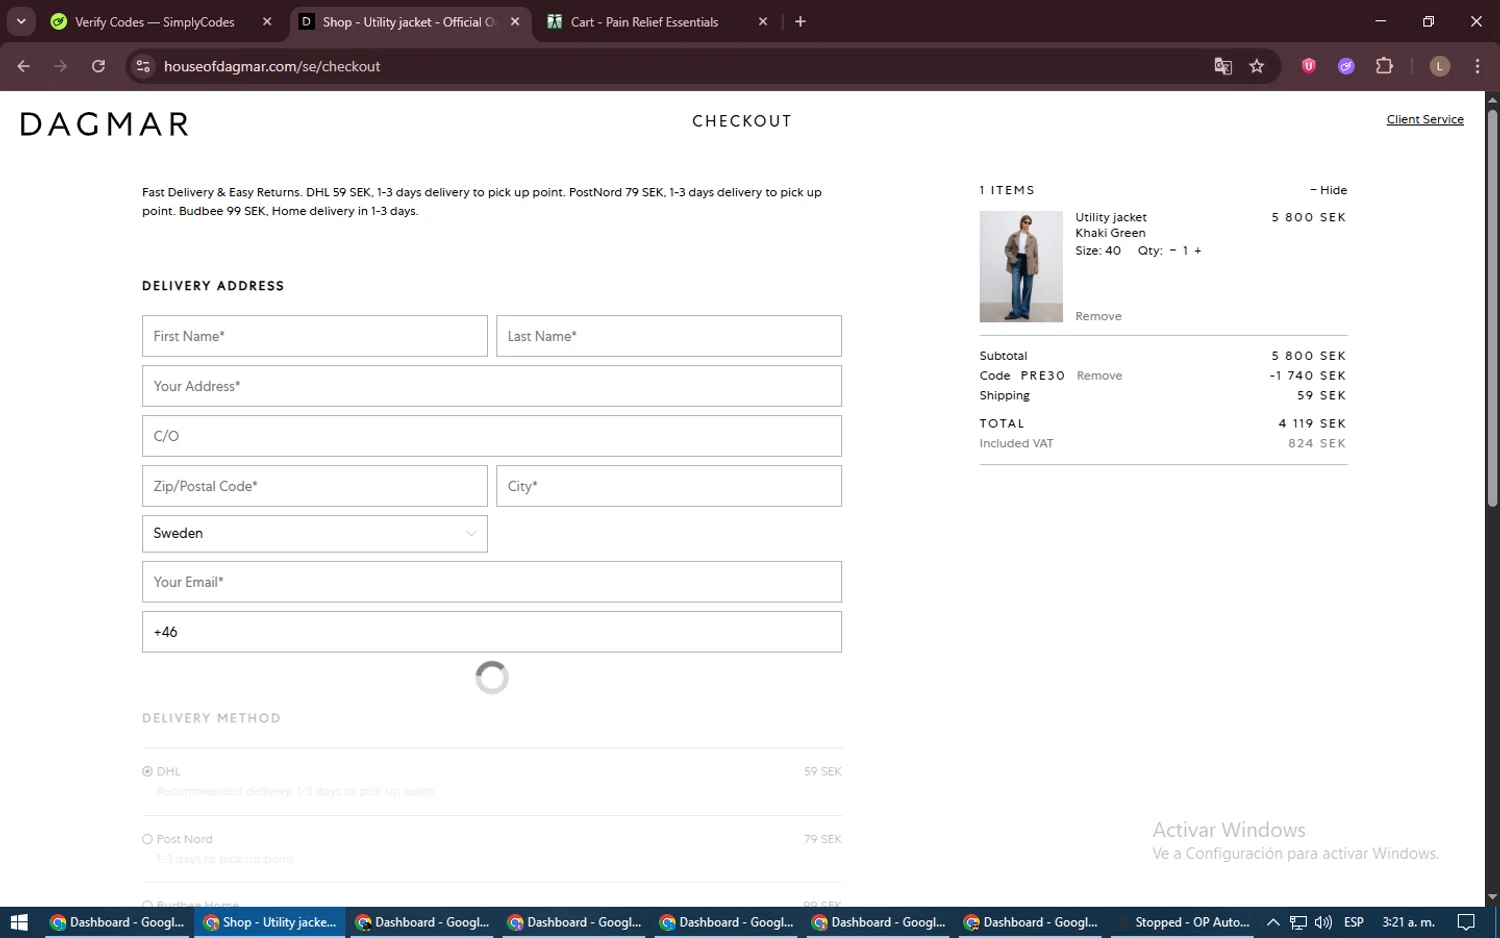Screen dimensions: 1500x938
Task: Open the tab search dropdown arrow
Action: 21,21
